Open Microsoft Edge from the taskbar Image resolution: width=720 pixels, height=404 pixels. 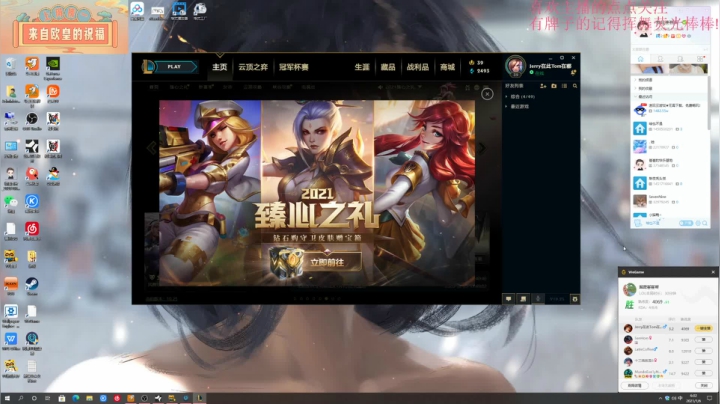75,398
